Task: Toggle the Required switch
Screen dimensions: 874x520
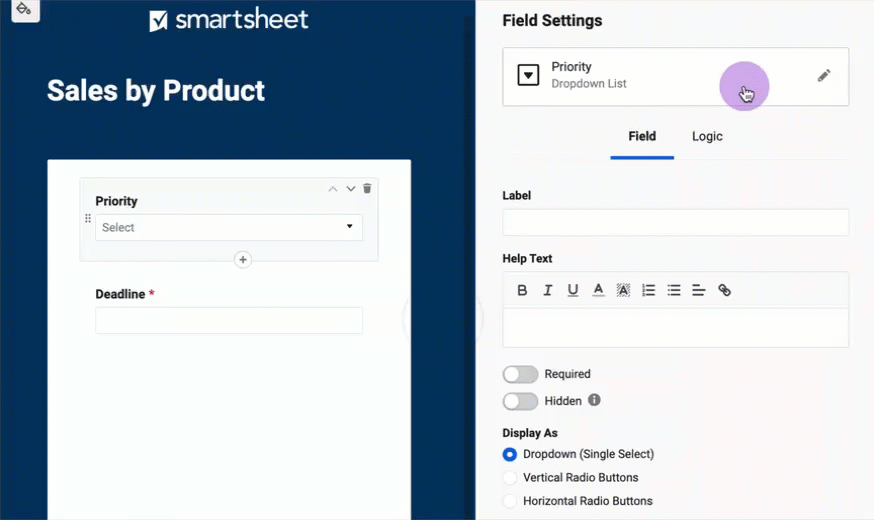Action: pyautogui.click(x=520, y=374)
